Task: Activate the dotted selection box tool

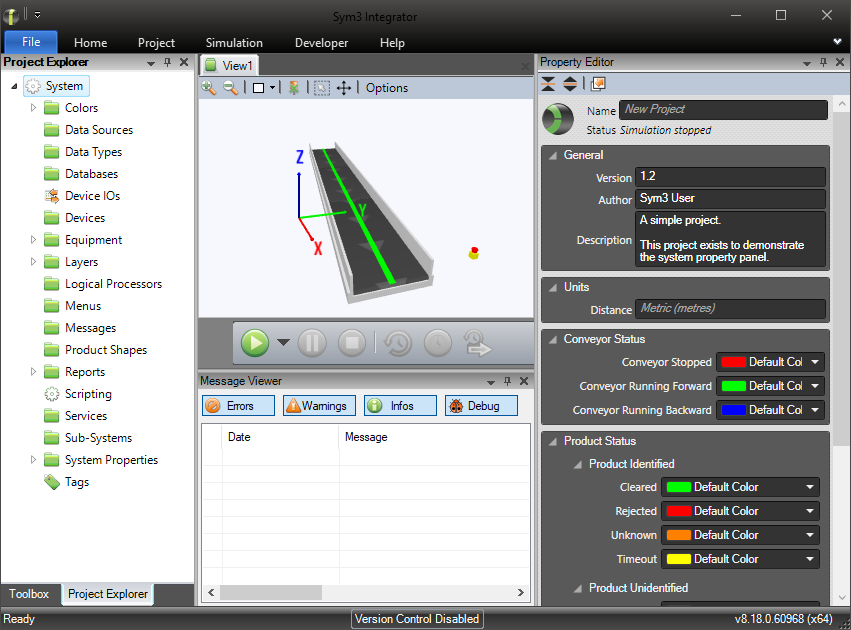Action: tap(322, 88)
